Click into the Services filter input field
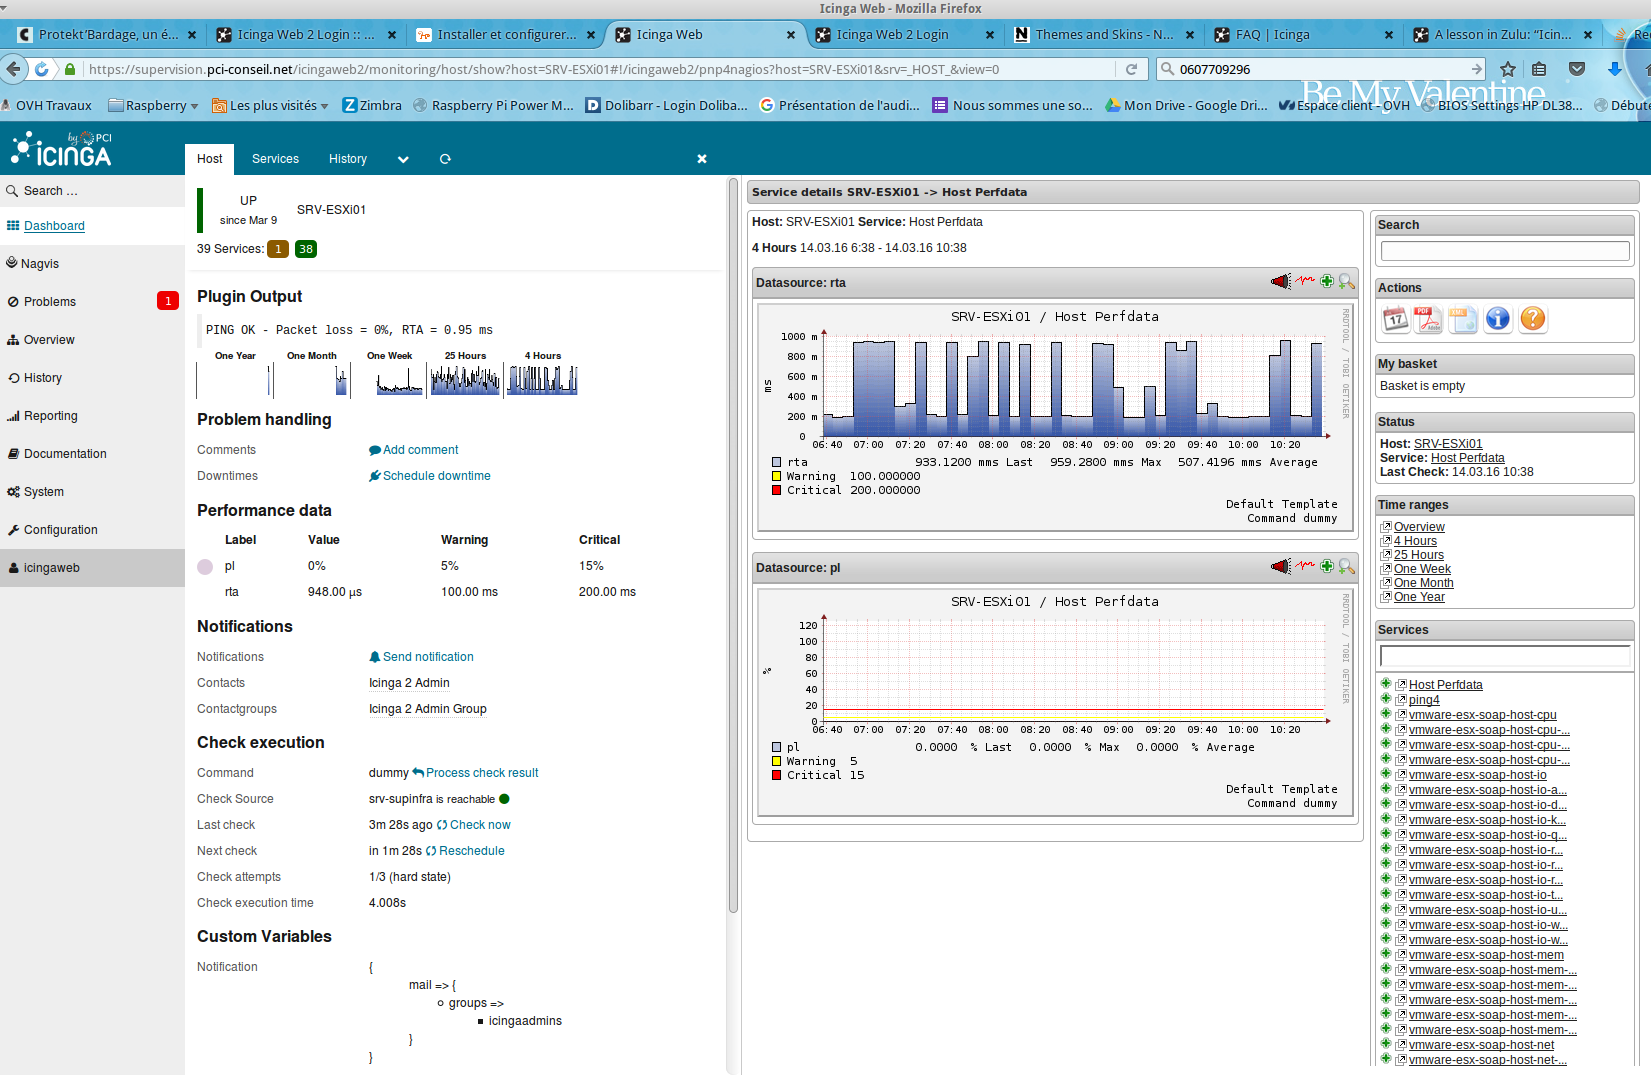 pyautogui.click(x=1504, y=656)
